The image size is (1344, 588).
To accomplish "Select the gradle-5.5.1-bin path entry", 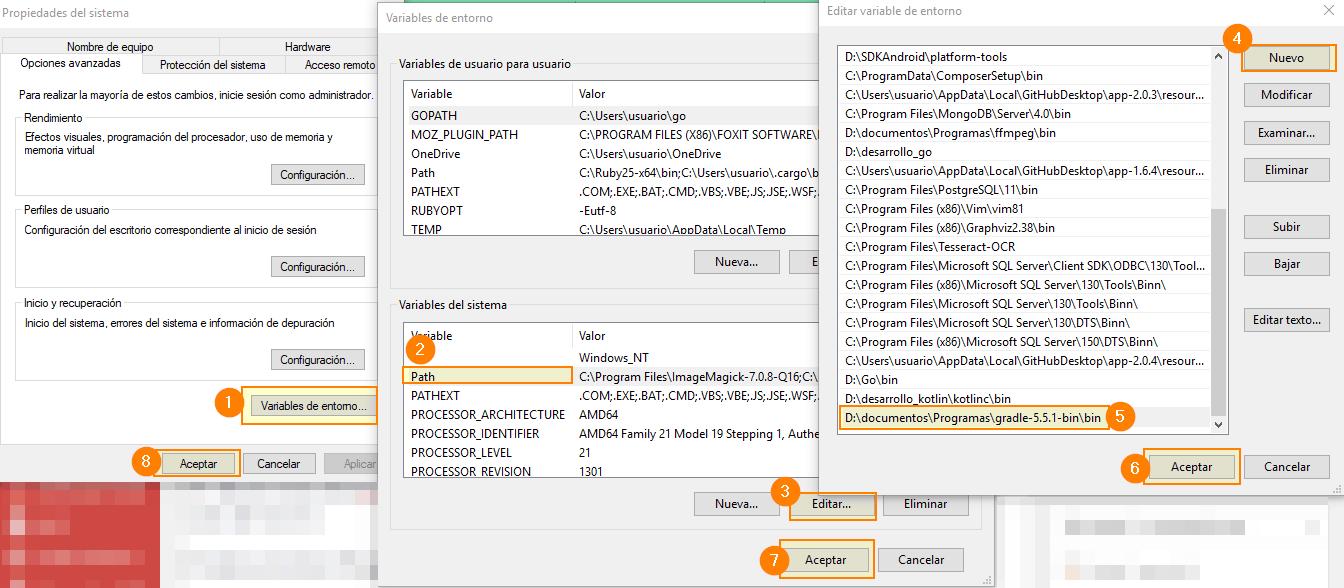I will (973, 417).
